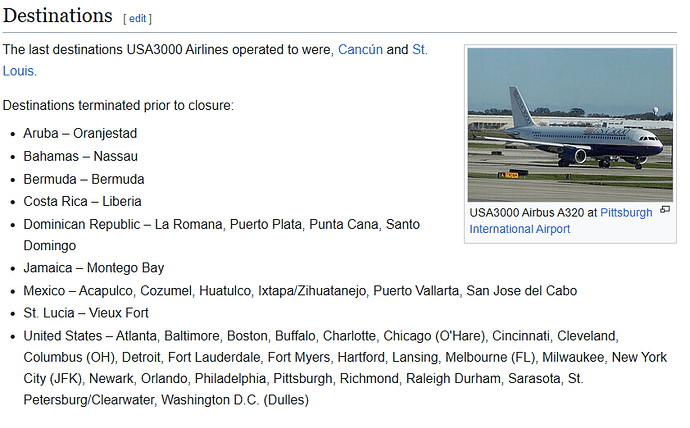Click the Aruba – Oranjestad list item

80,133
